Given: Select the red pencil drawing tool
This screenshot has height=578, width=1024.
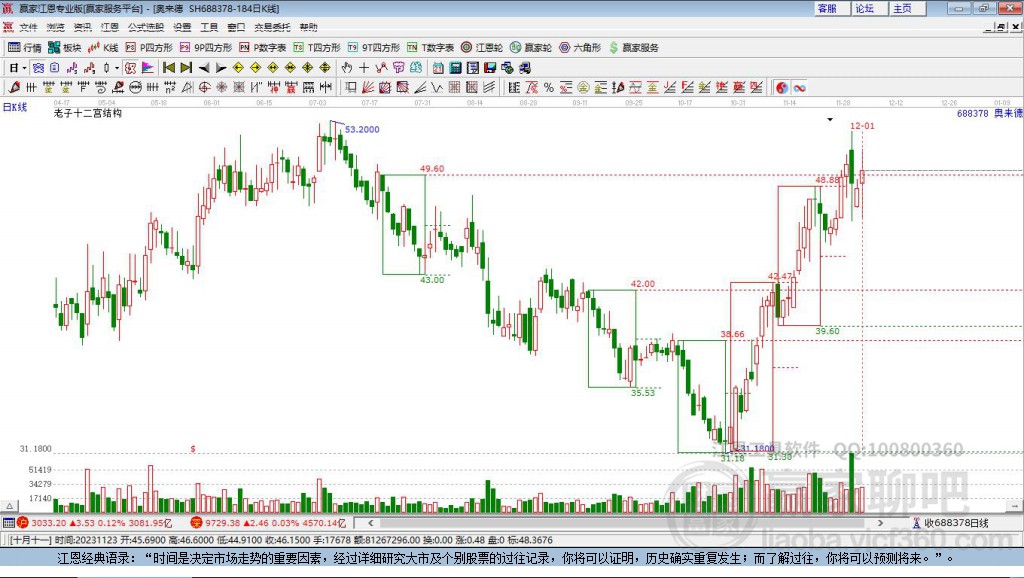Looking at the screenshot, I should [14, 87].
